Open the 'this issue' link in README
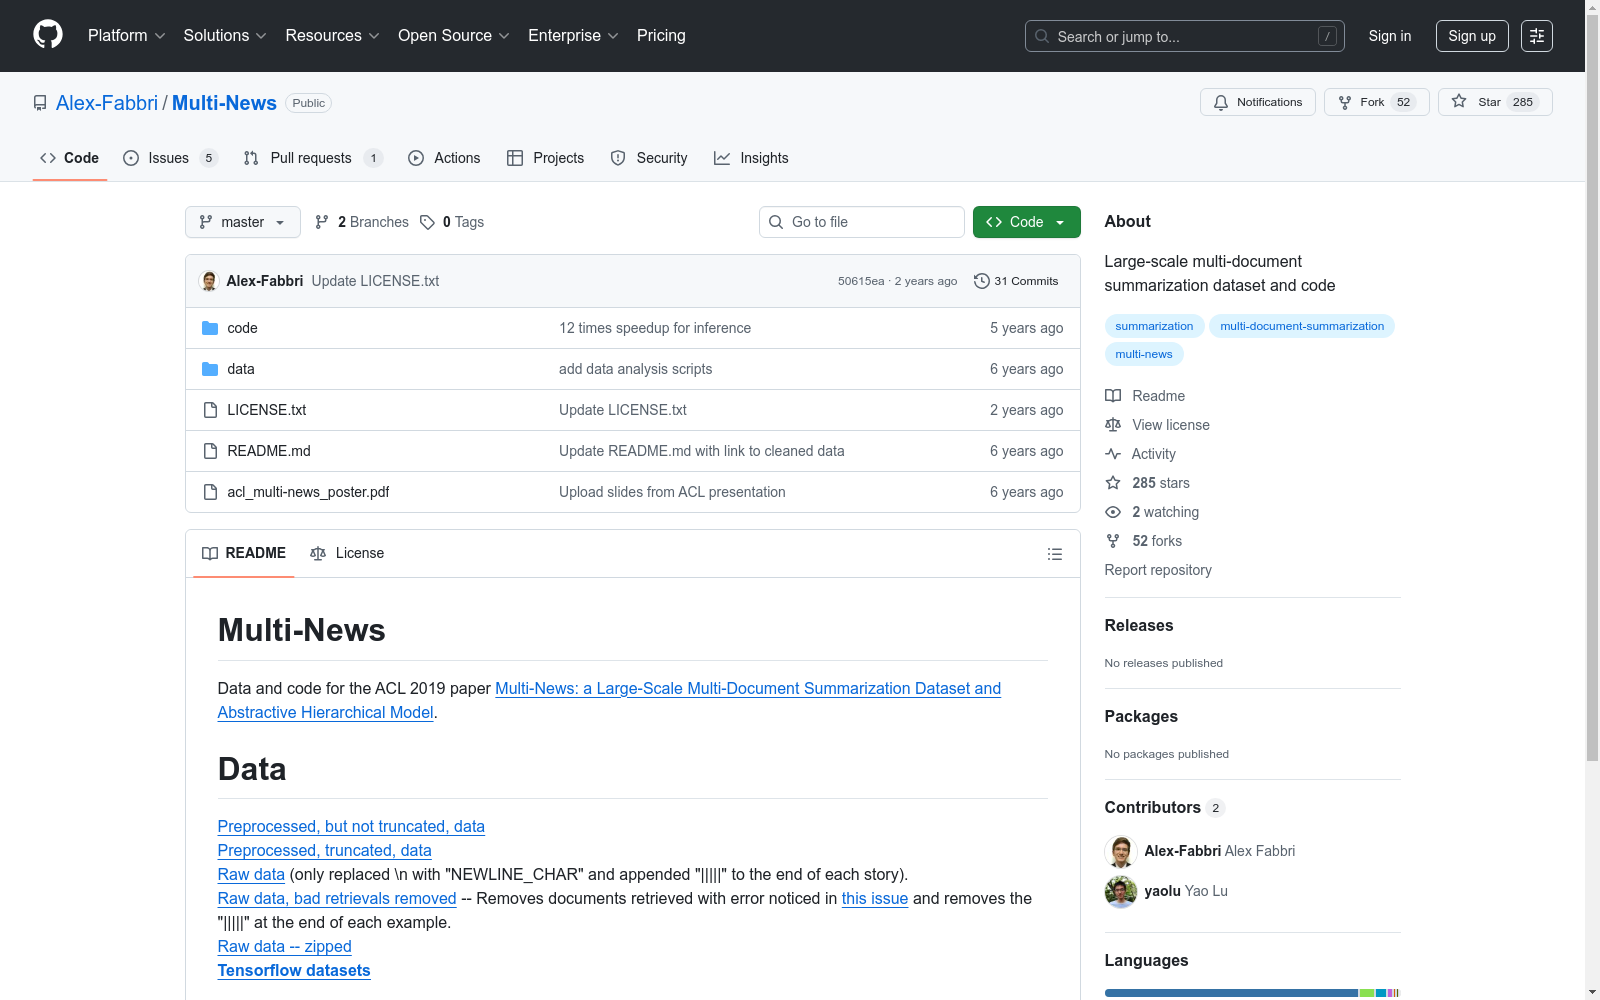The image size is (1600, 1000). click(x=875, y=898)
